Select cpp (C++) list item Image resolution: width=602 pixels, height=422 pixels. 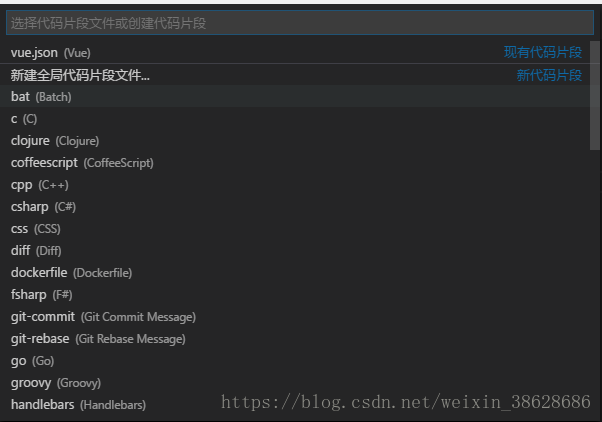40,185
